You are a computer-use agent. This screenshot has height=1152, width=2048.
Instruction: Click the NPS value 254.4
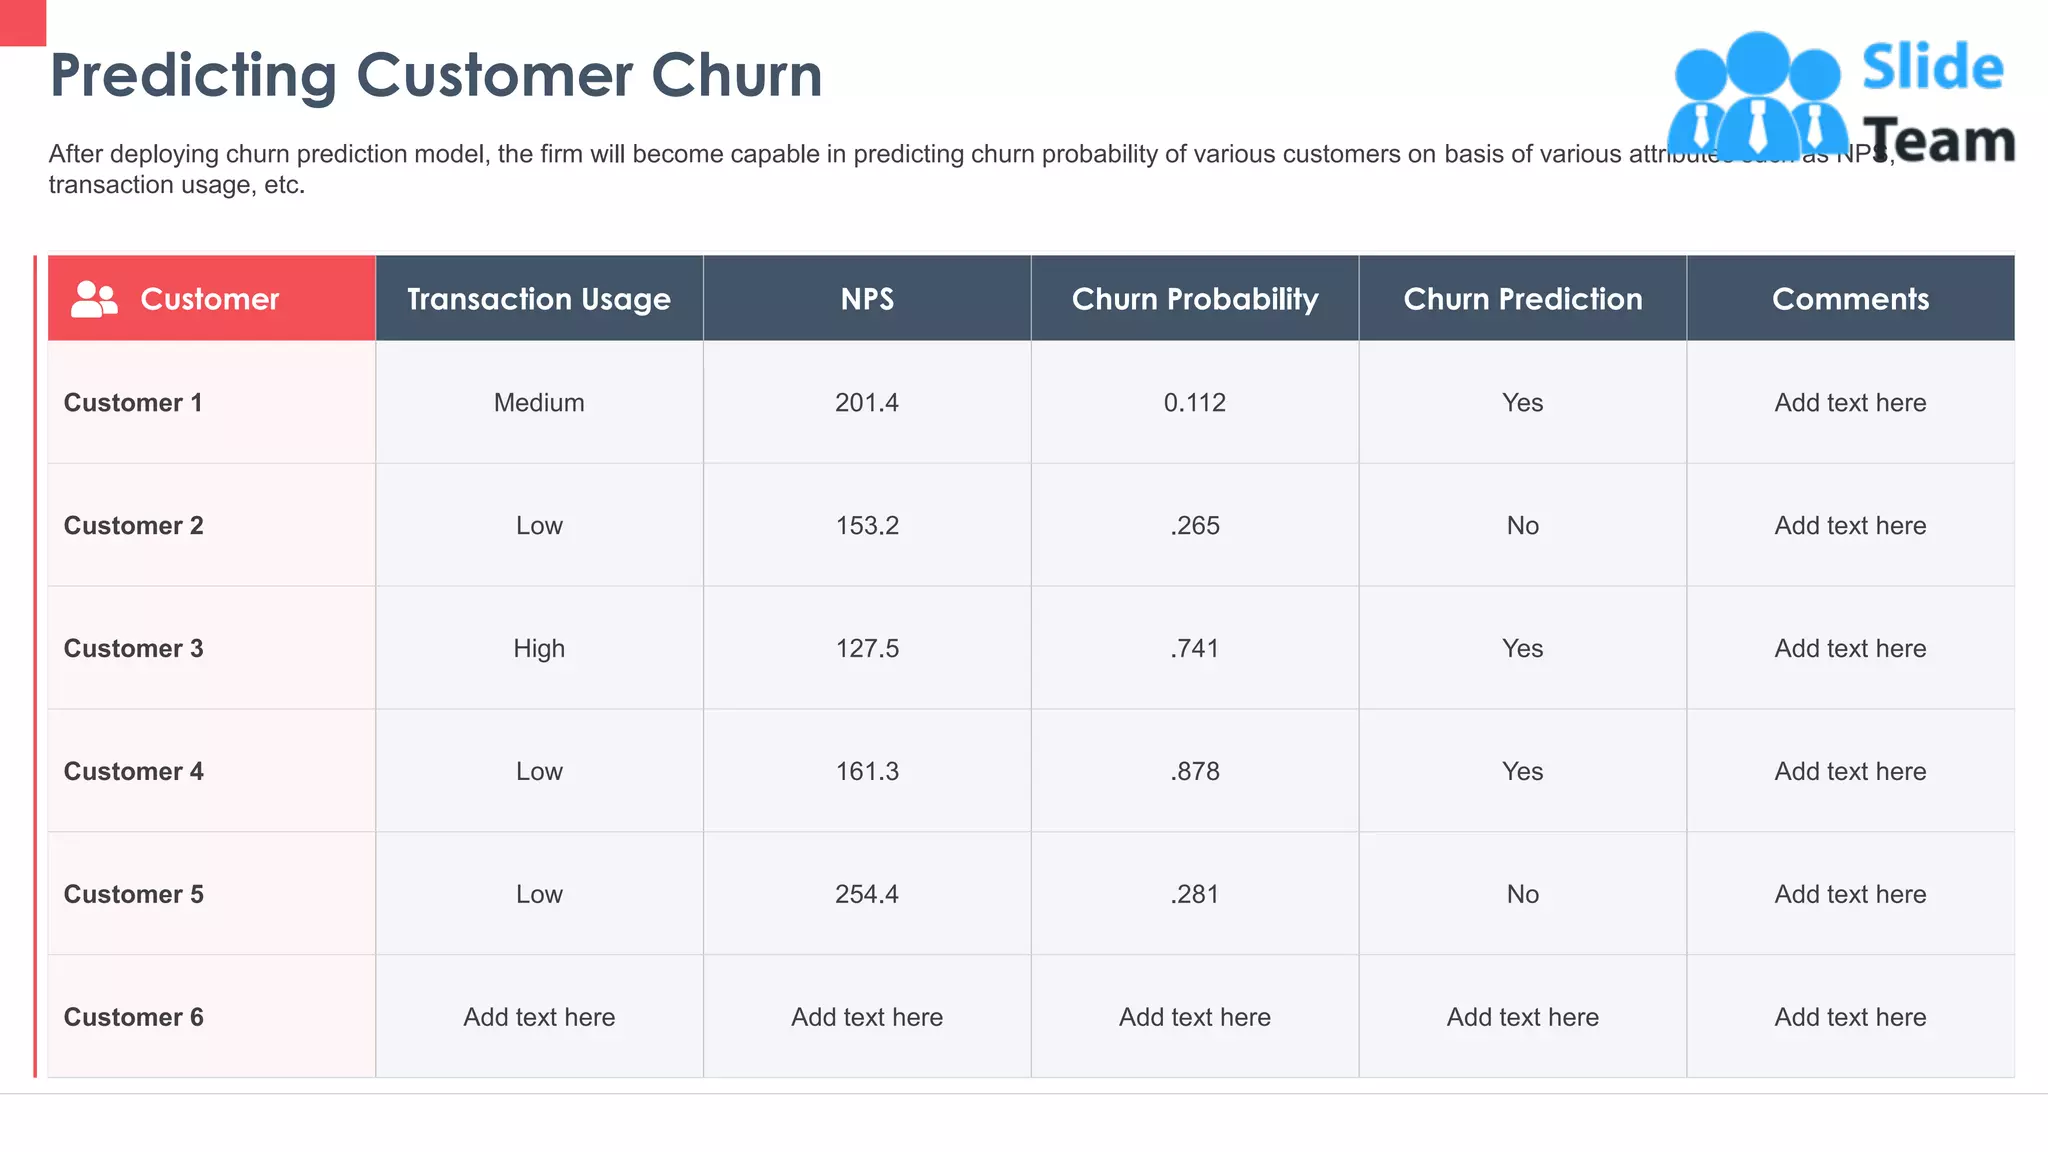click(x=867, y=895)
